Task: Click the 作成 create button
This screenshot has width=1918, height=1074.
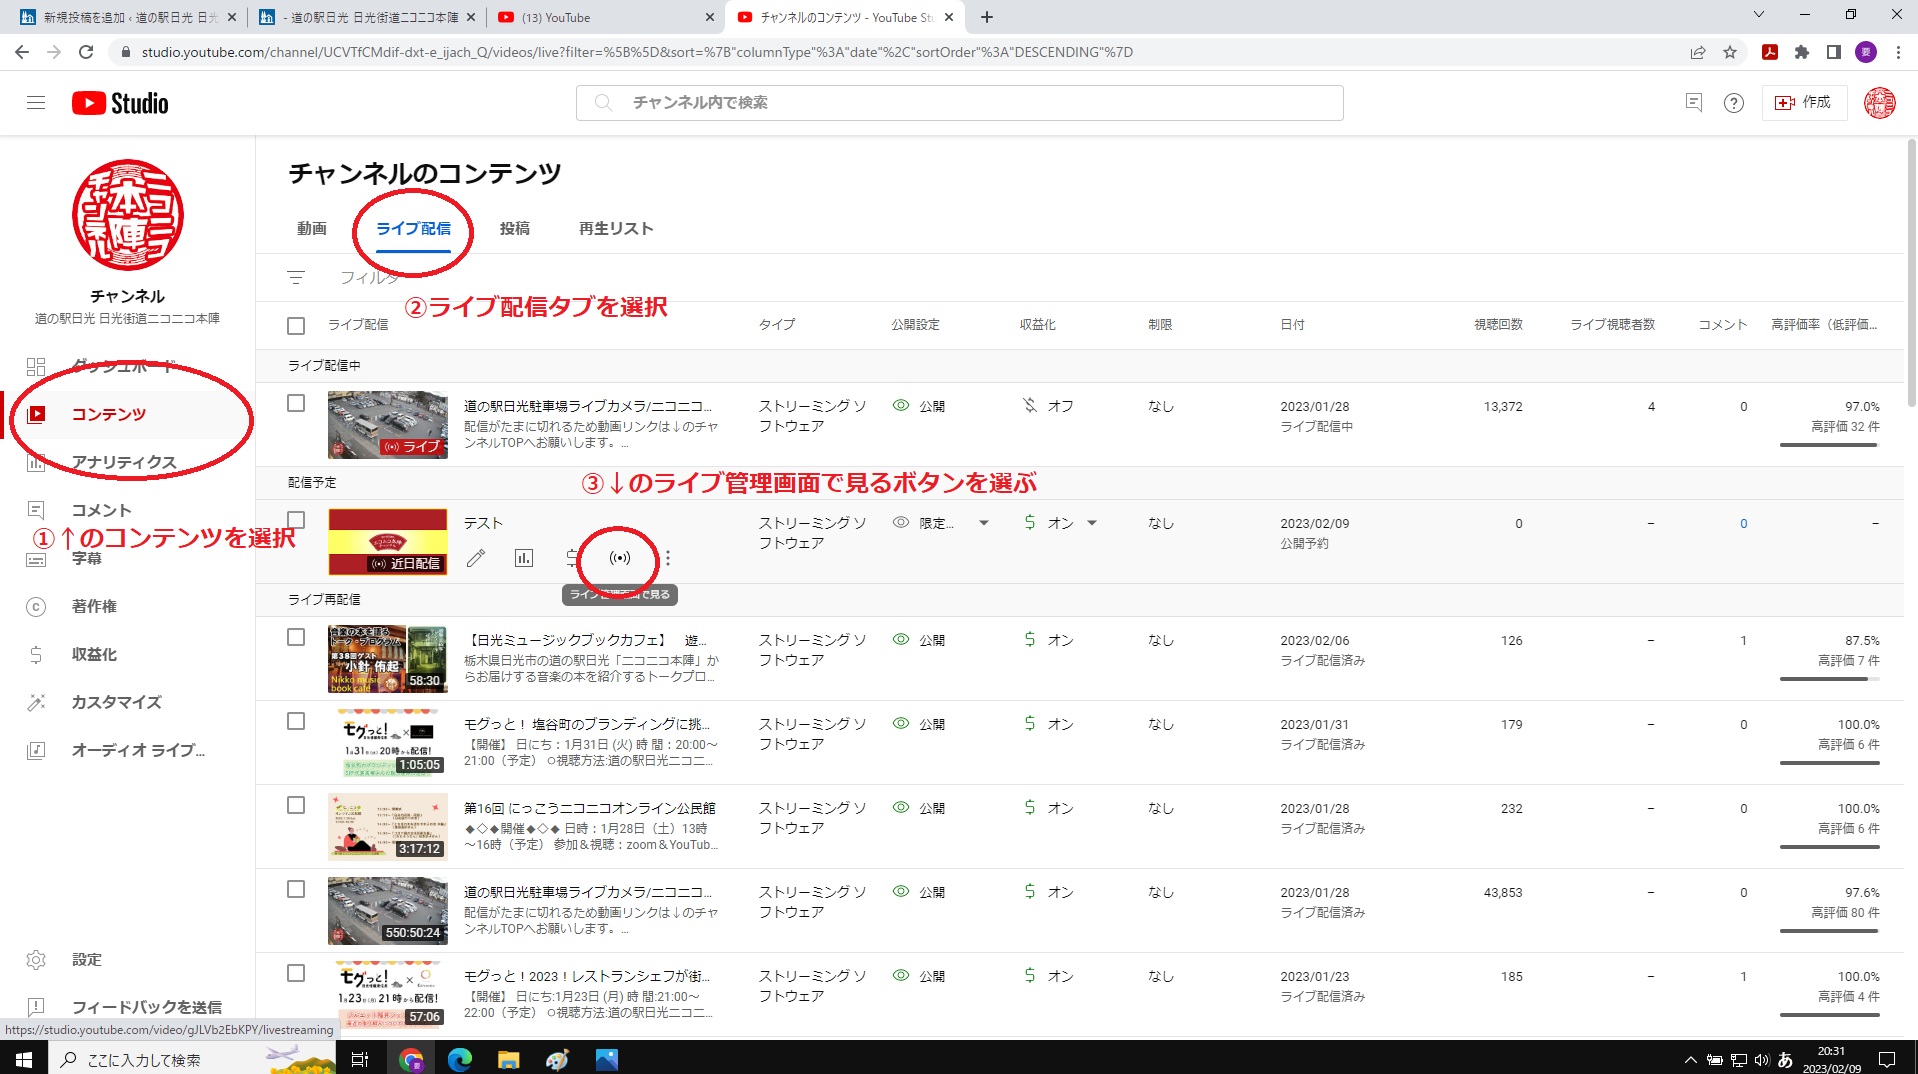Action: click(x=1803, y=102)
